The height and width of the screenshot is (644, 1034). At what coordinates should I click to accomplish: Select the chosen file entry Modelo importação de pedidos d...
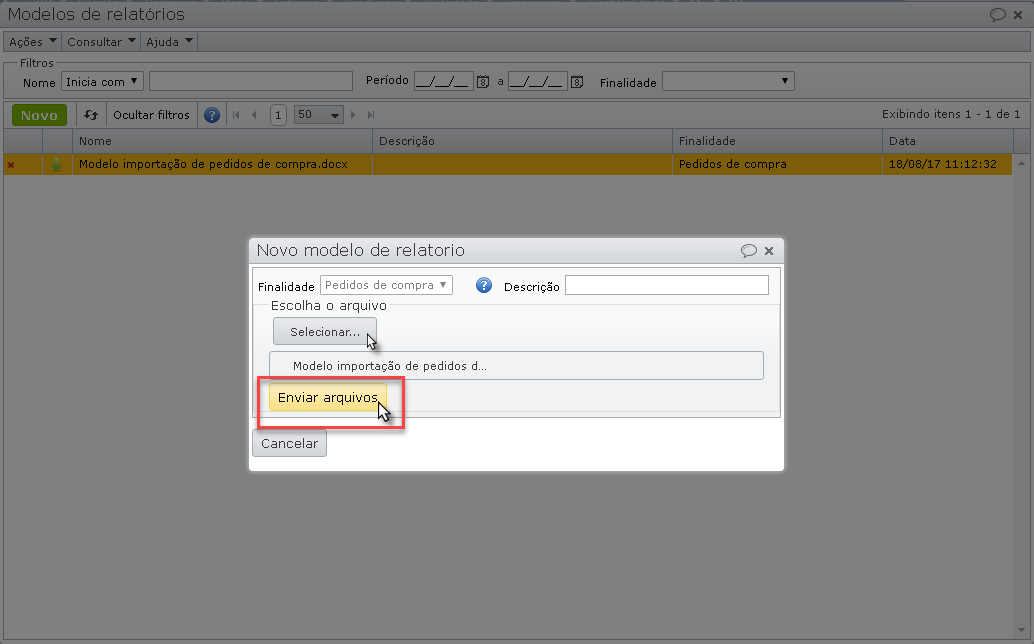point(516,366)
